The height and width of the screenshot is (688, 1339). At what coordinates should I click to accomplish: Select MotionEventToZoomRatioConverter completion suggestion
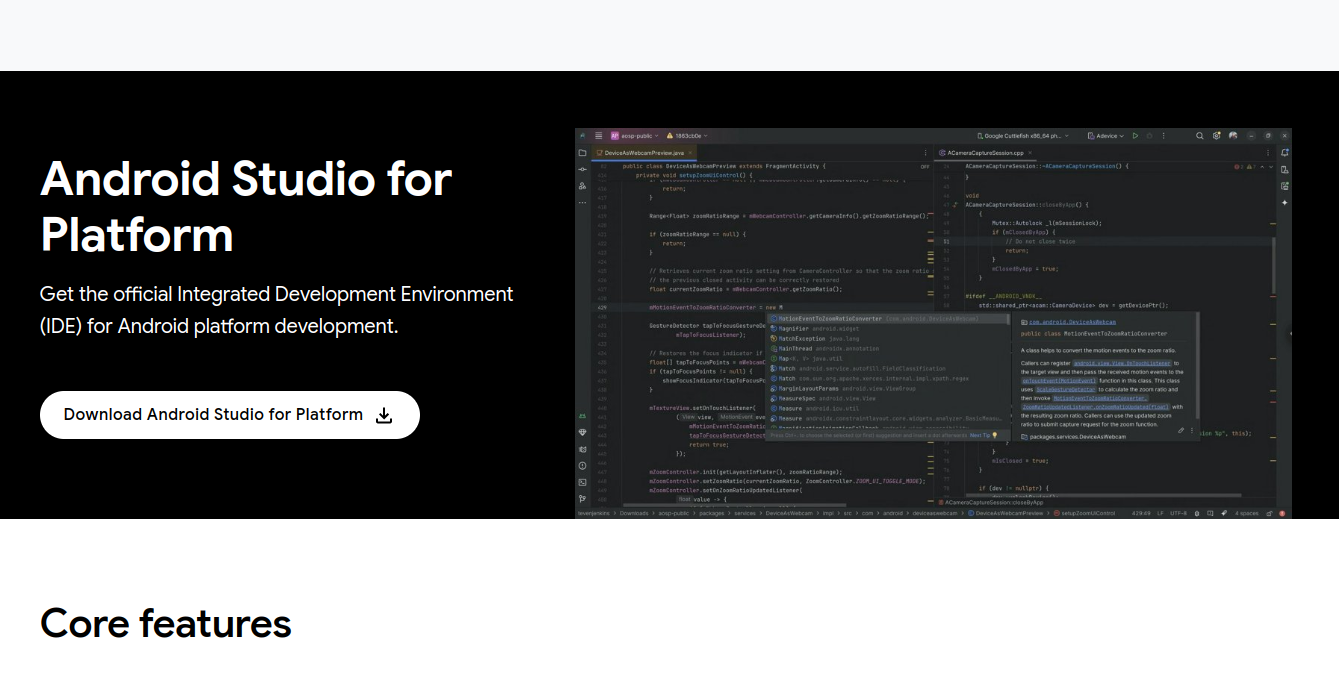pyautogui.click(x=888, y=319)
